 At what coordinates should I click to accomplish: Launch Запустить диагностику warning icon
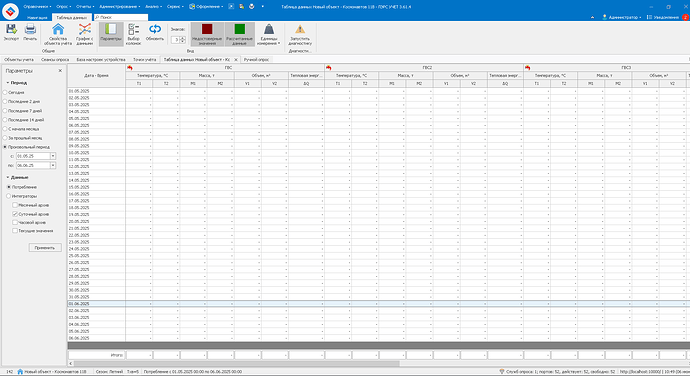click(300, 29)
